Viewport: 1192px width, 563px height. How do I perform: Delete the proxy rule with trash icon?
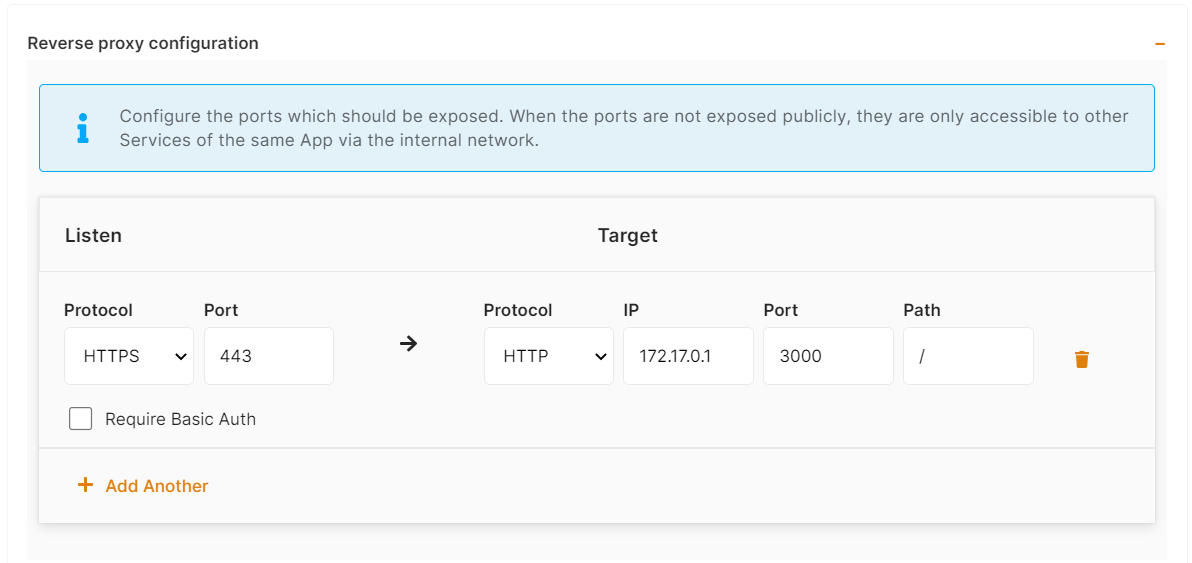pos(1081,359)
